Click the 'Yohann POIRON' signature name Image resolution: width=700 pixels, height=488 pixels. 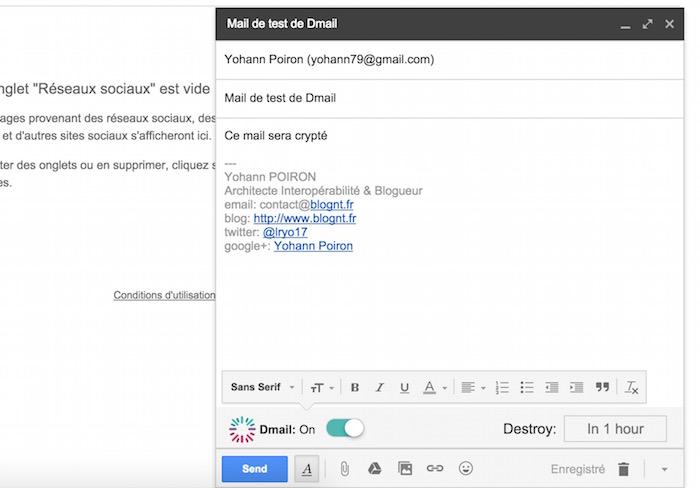point(270,177)
